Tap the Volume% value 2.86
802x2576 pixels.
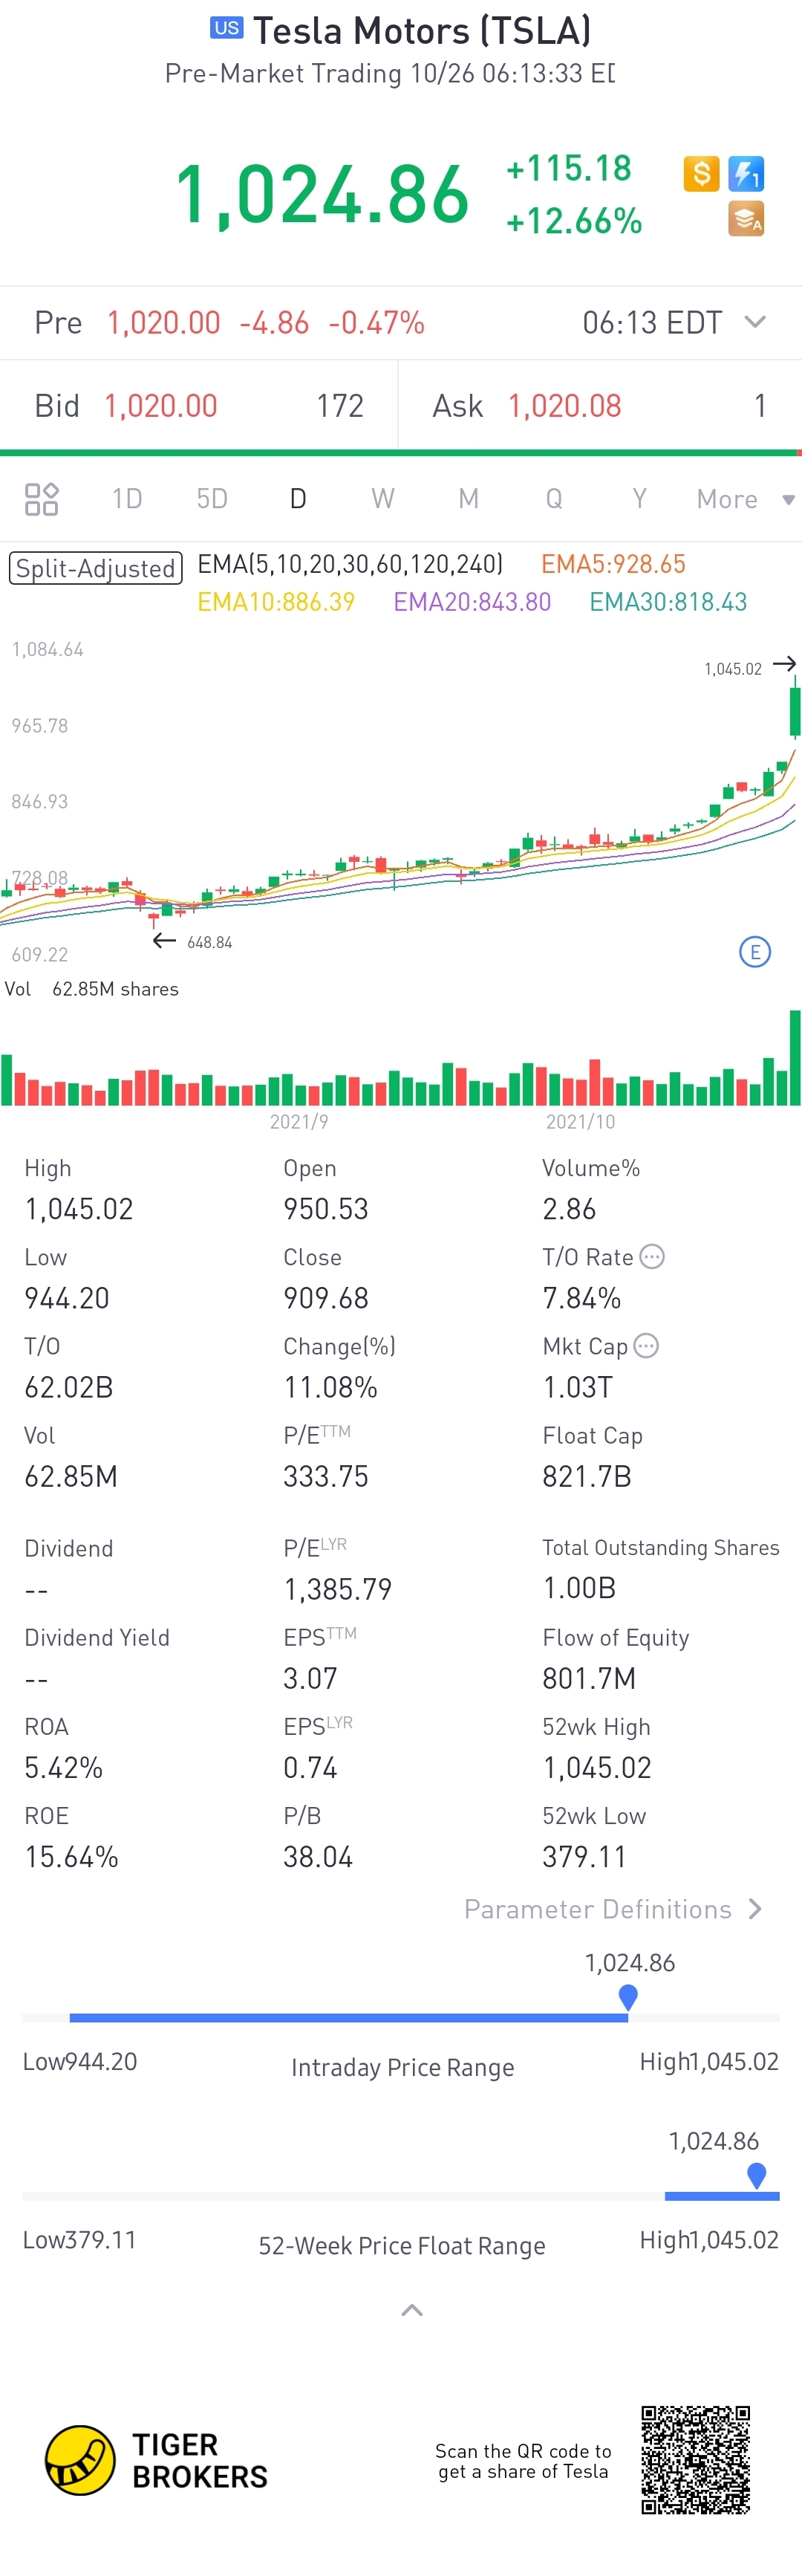pyautogui.click(x=569, y=1209)
